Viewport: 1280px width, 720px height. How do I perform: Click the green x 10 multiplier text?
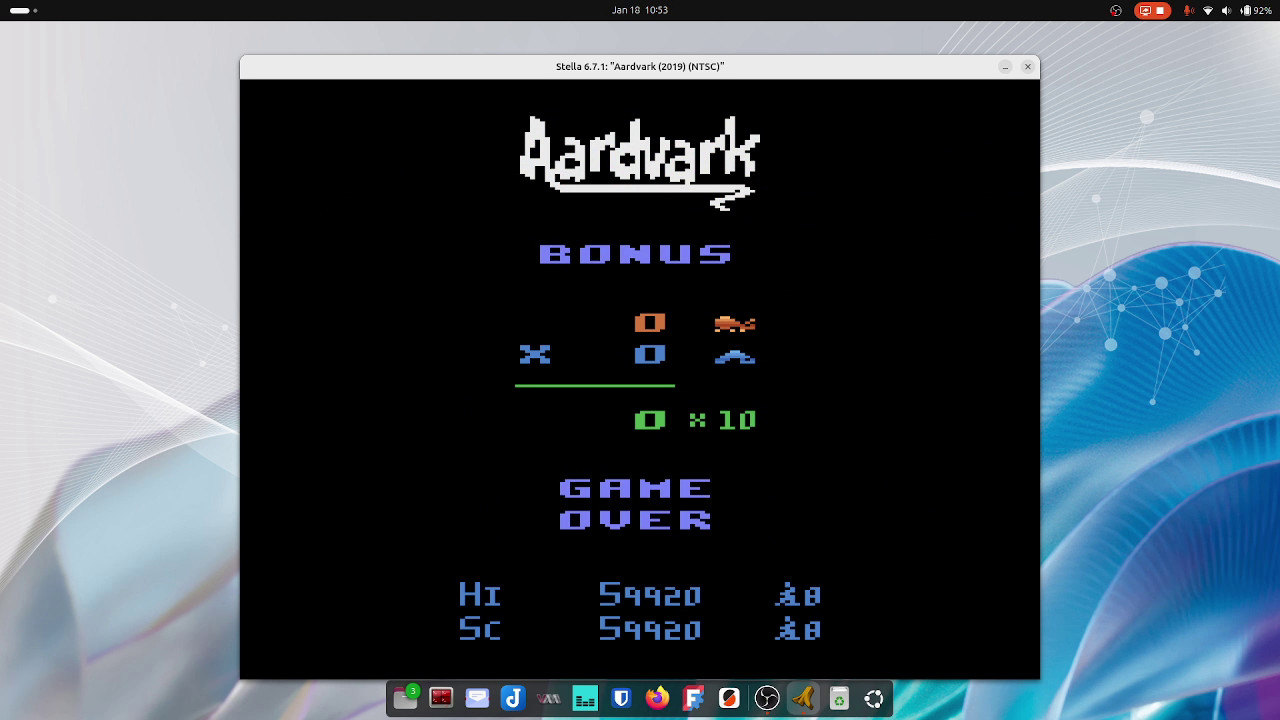723,421
